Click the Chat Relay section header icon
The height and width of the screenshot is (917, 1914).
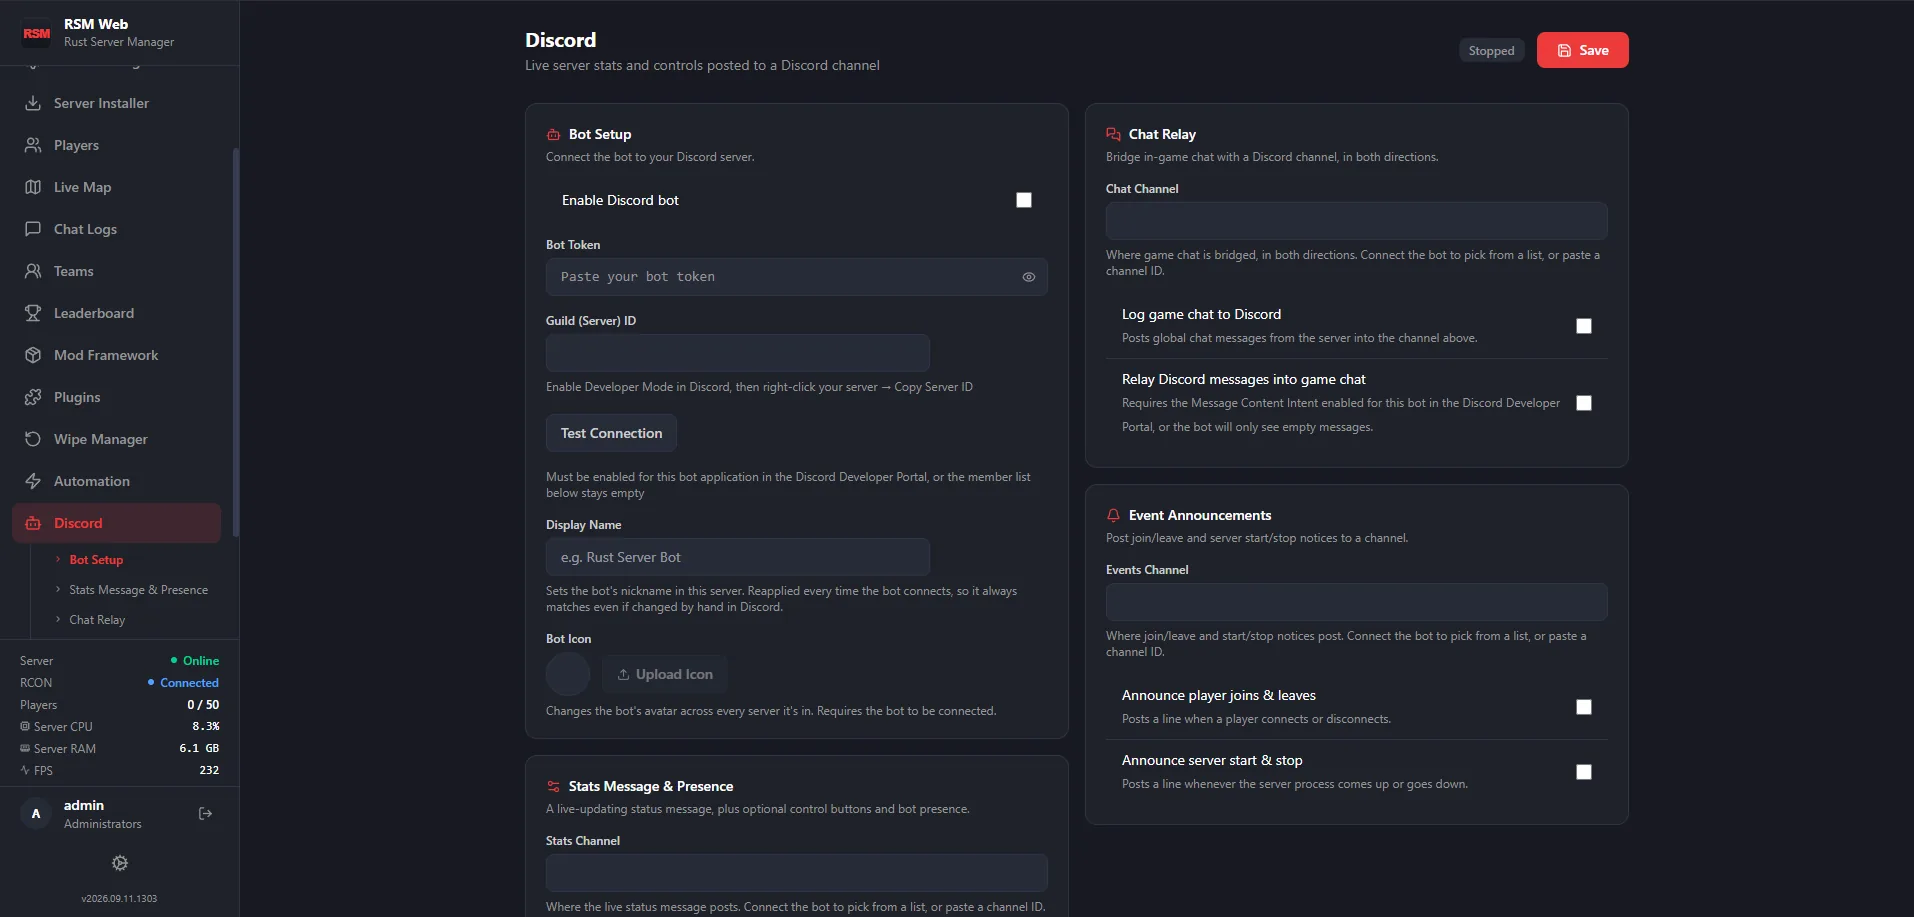(1113, 134)
